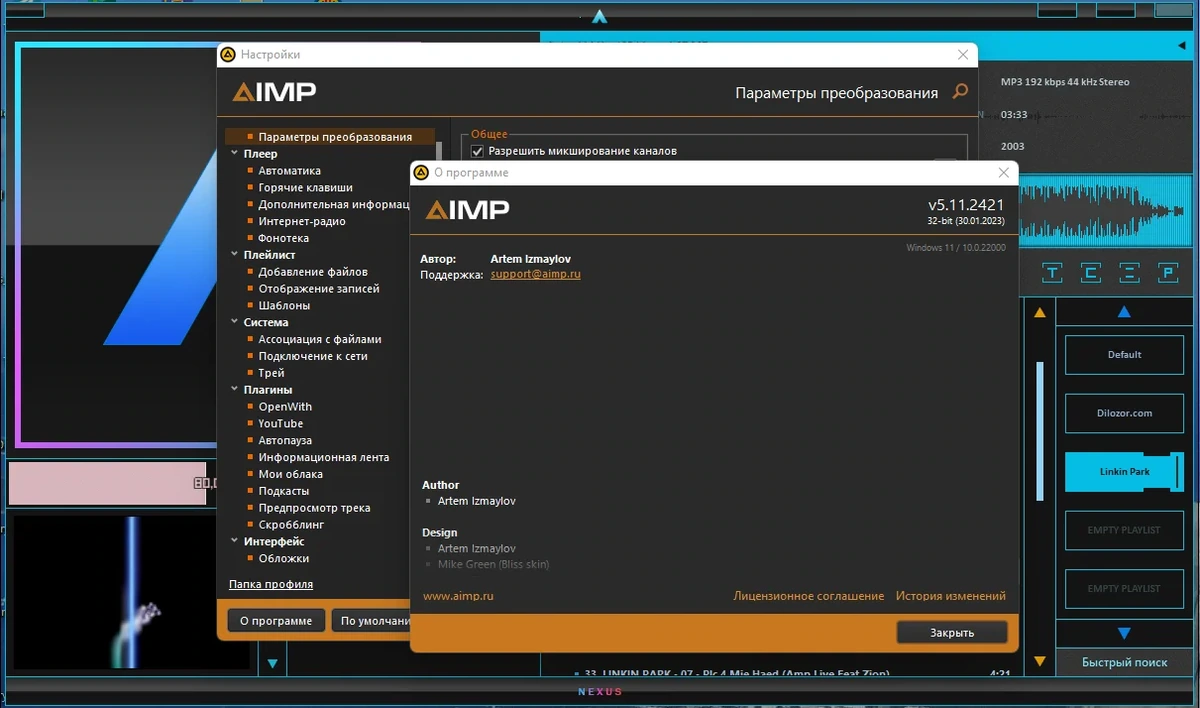Click the support@aimp.ru email link

pos(535,274)
